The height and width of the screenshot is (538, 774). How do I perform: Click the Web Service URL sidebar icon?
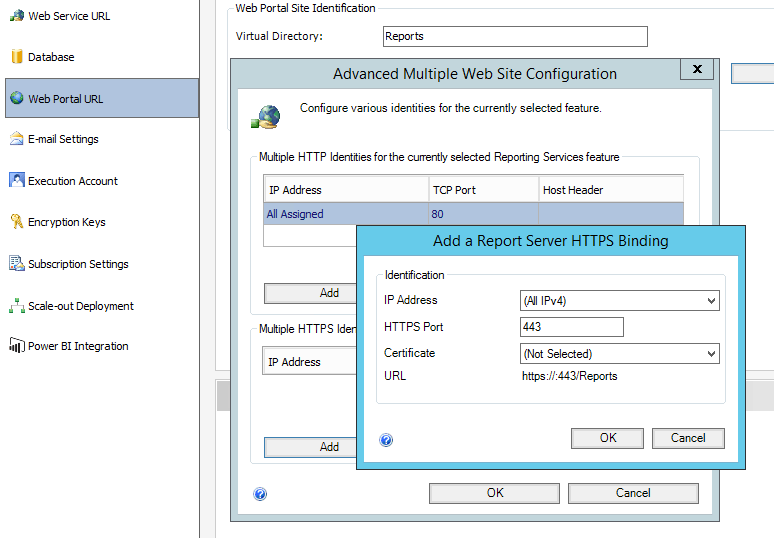click(x=17, y=16)
